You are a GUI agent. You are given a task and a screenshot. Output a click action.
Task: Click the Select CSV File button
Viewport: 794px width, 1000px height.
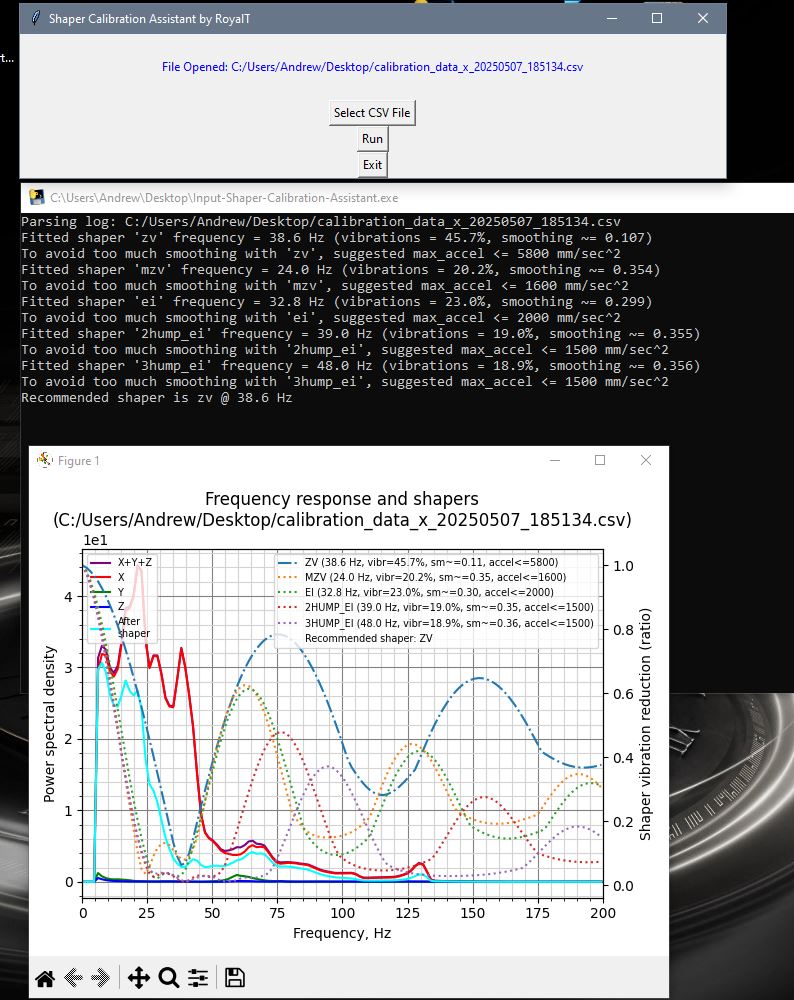tap(372, 113)
